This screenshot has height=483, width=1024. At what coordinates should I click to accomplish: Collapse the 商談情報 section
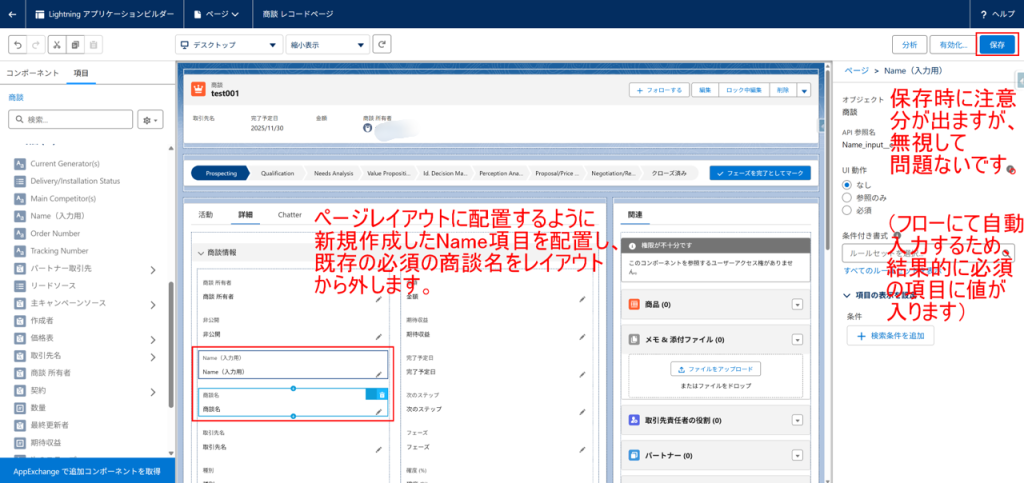pyautogui.click(x=201, y=253)
